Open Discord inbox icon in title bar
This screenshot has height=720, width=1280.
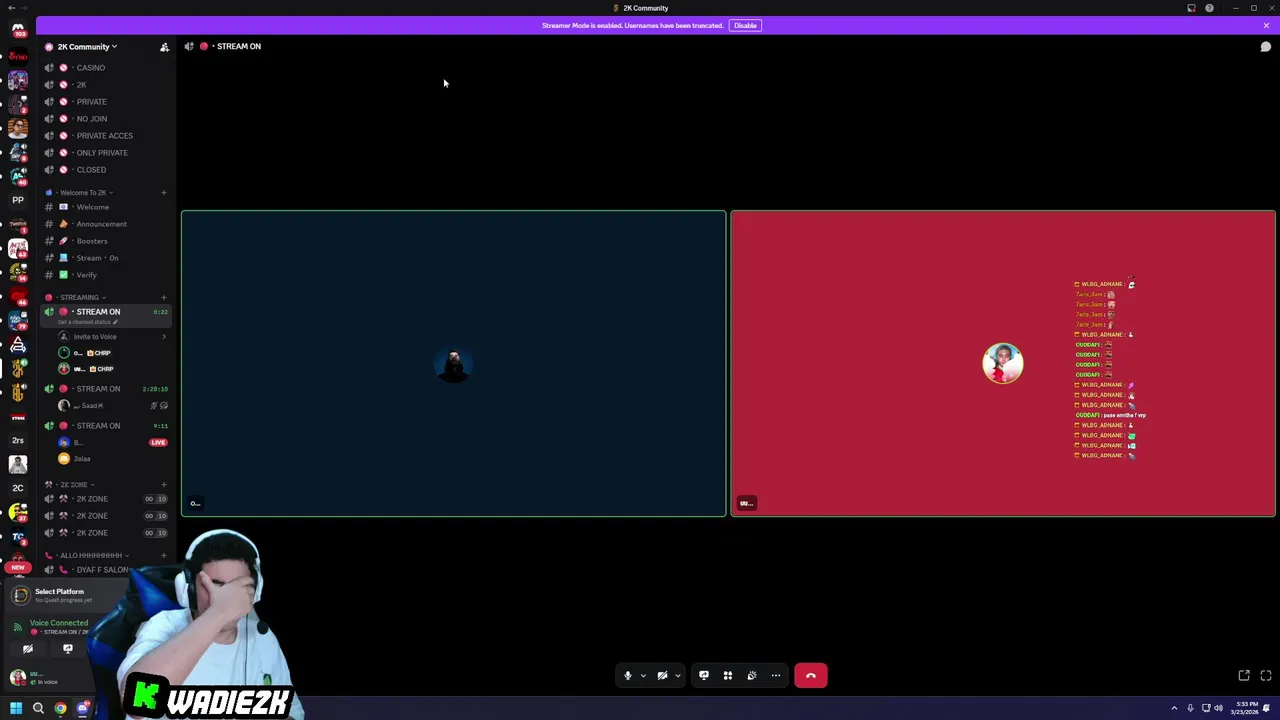[x=1191, y=8]
